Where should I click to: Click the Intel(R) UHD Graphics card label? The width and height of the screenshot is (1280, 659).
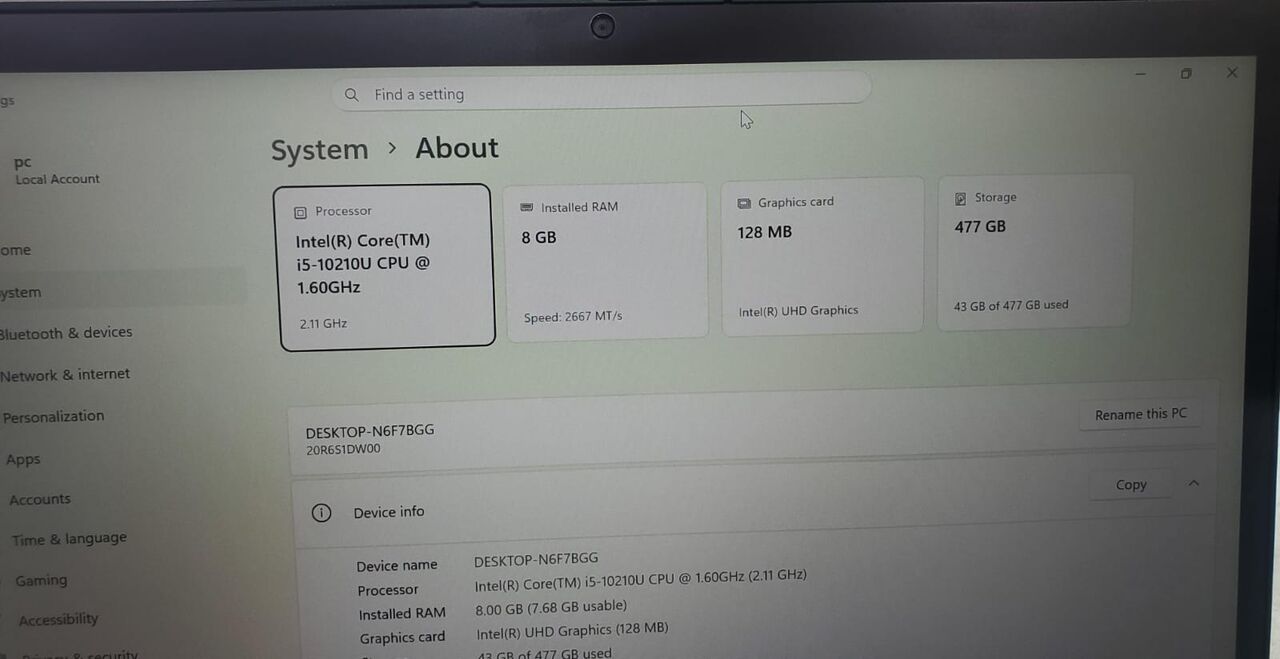click(798, 311)
